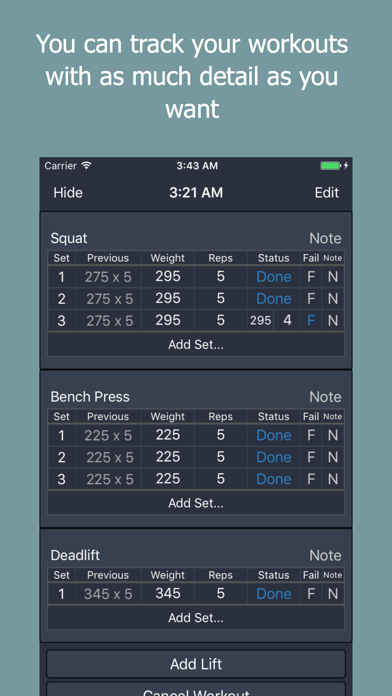The height and width of the screenshot is (696, 392).
Task: Tap previous 225 x 5 in Bench set 2
Action: [x=108, y=457]
